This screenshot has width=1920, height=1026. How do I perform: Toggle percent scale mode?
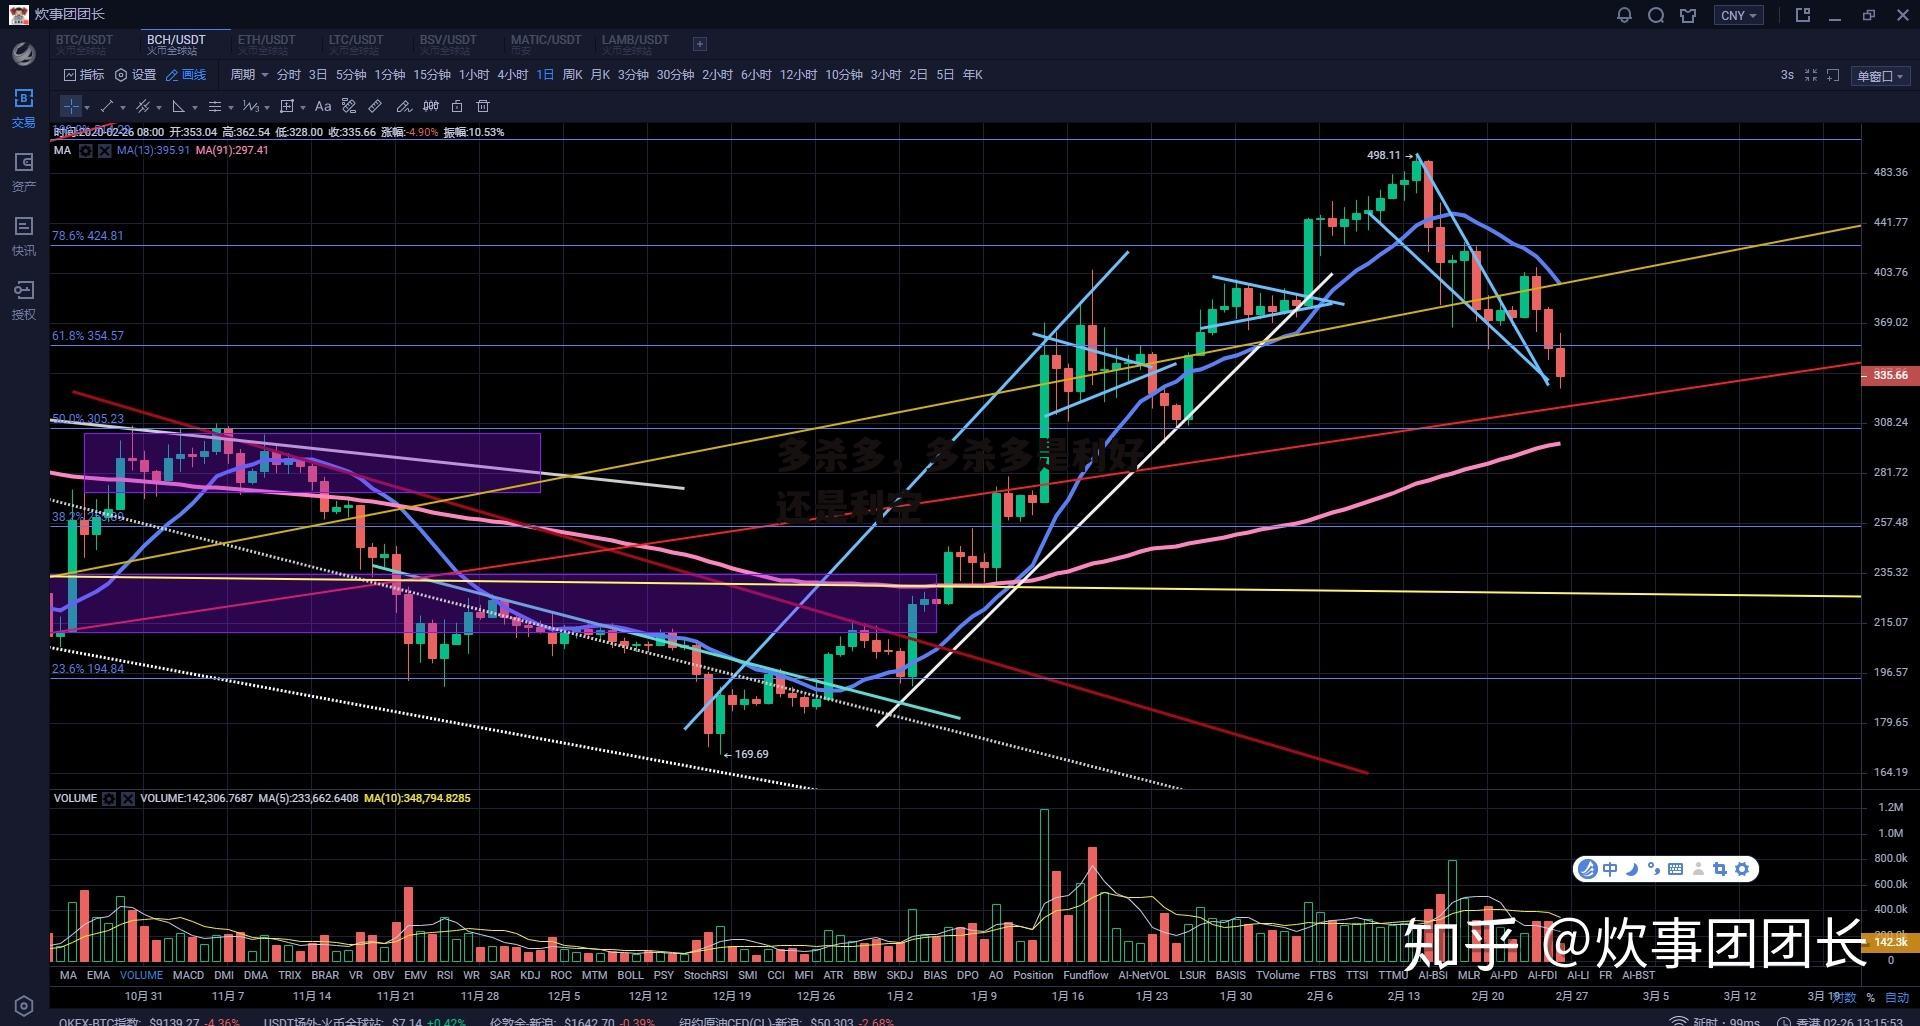pyautogui.click(x=1870, y=997)
